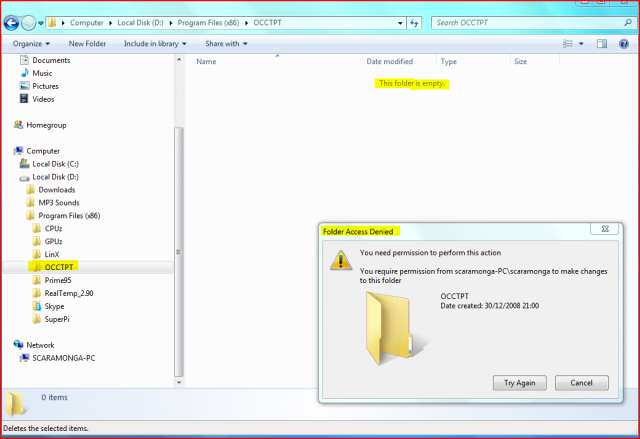Click the warning icon in the dialog
Image resolution: width=640 pixels, height=439 pixels.
click(341, 260)
